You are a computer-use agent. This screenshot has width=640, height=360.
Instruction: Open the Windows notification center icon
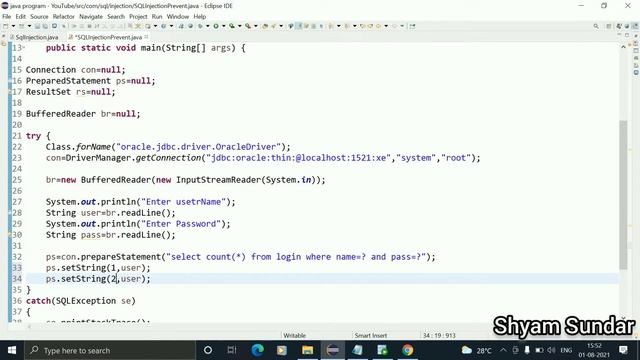point(623,350)
